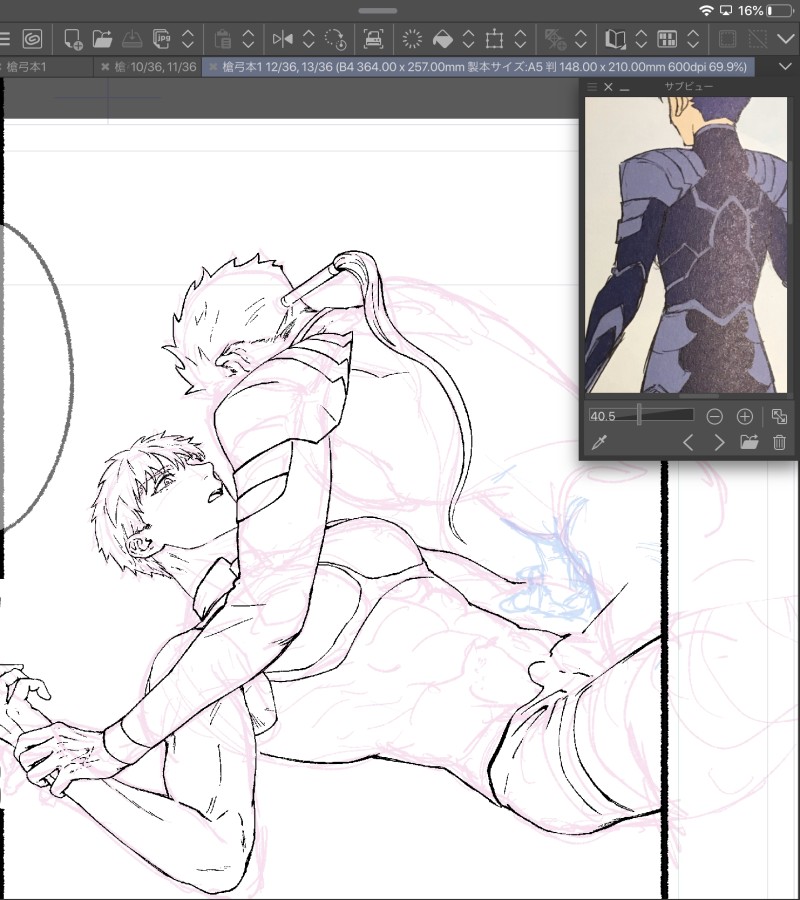Show previous image in Sub View
Viewport: 800px width, 900px height.
click(x=688, y=443)
